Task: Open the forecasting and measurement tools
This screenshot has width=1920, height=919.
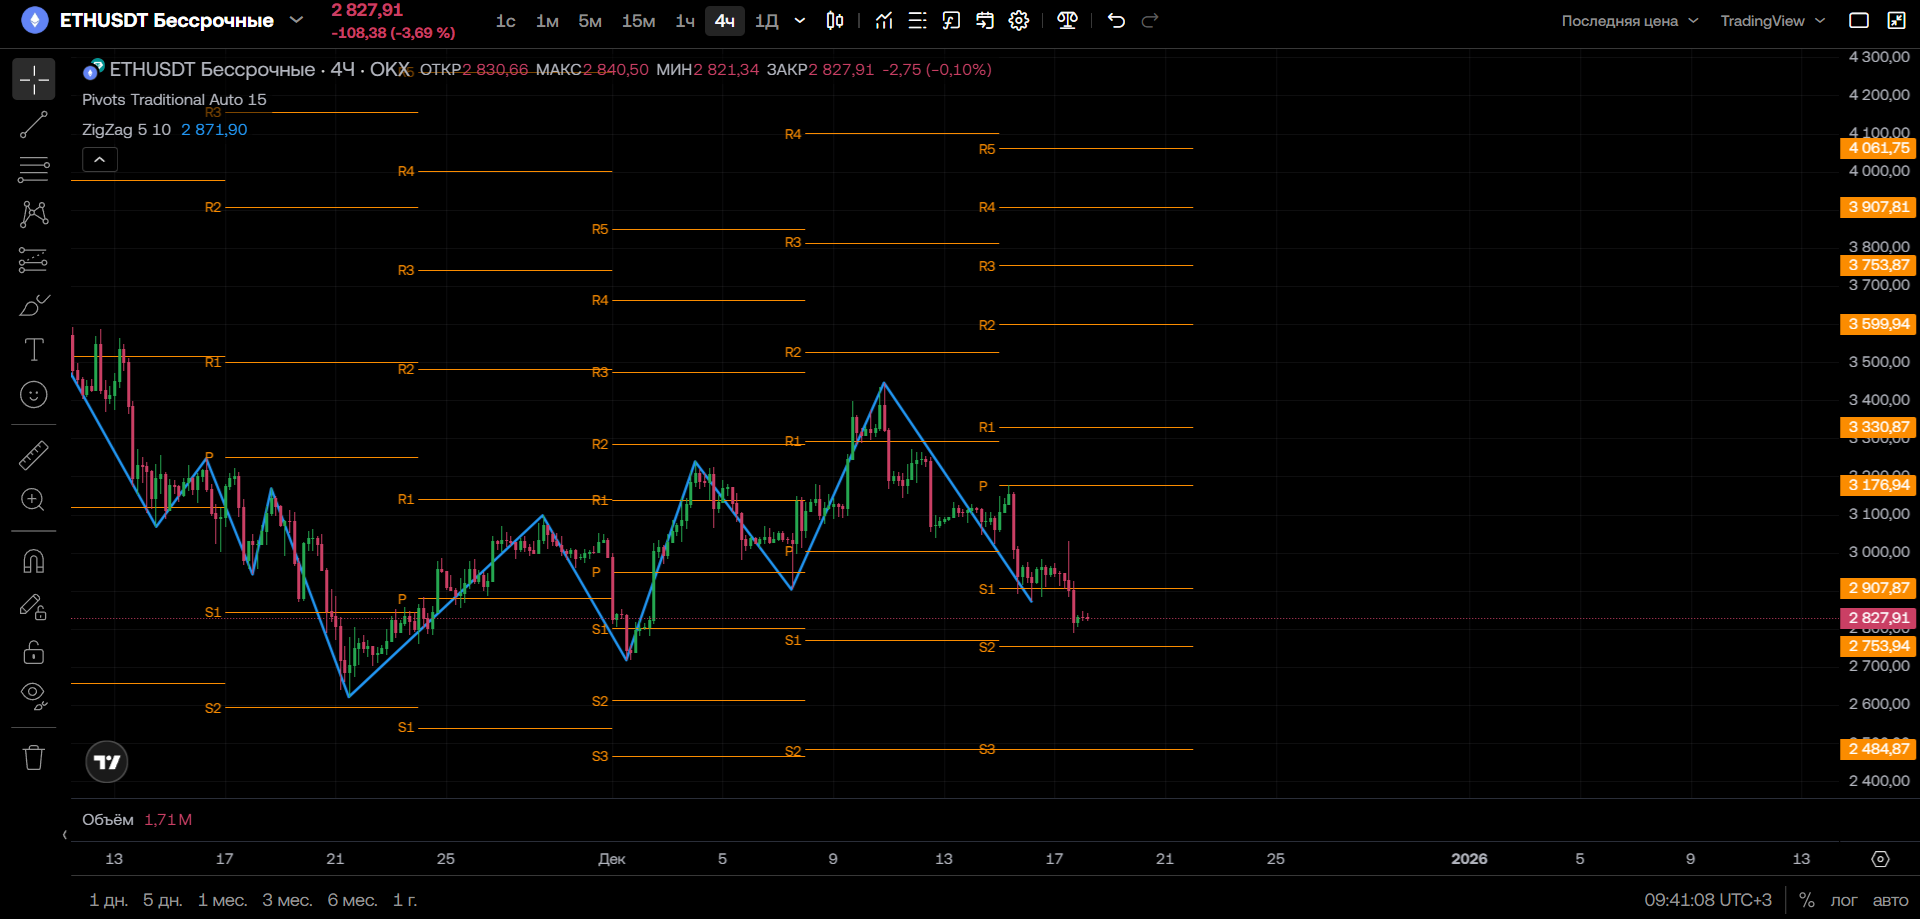Action: tap(33, 260)
